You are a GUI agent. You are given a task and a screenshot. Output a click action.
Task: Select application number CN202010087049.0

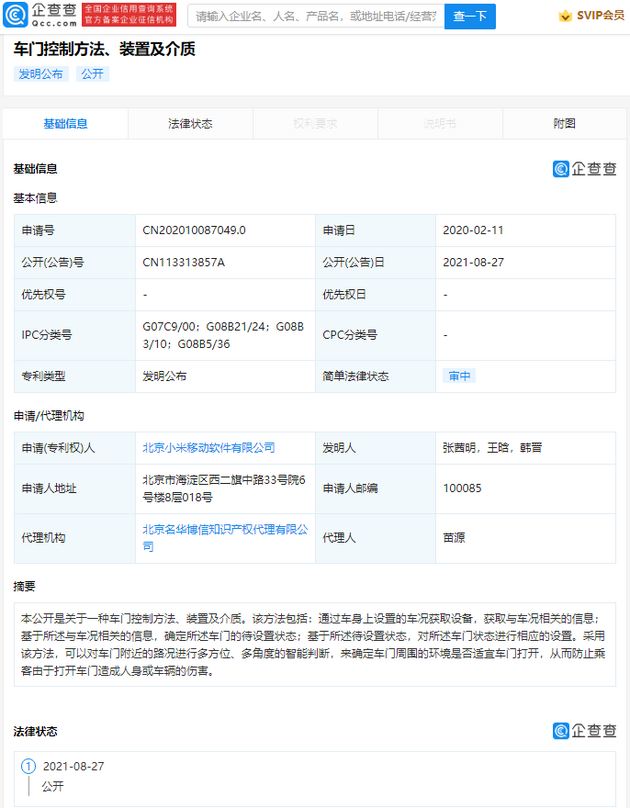point(194,230)
